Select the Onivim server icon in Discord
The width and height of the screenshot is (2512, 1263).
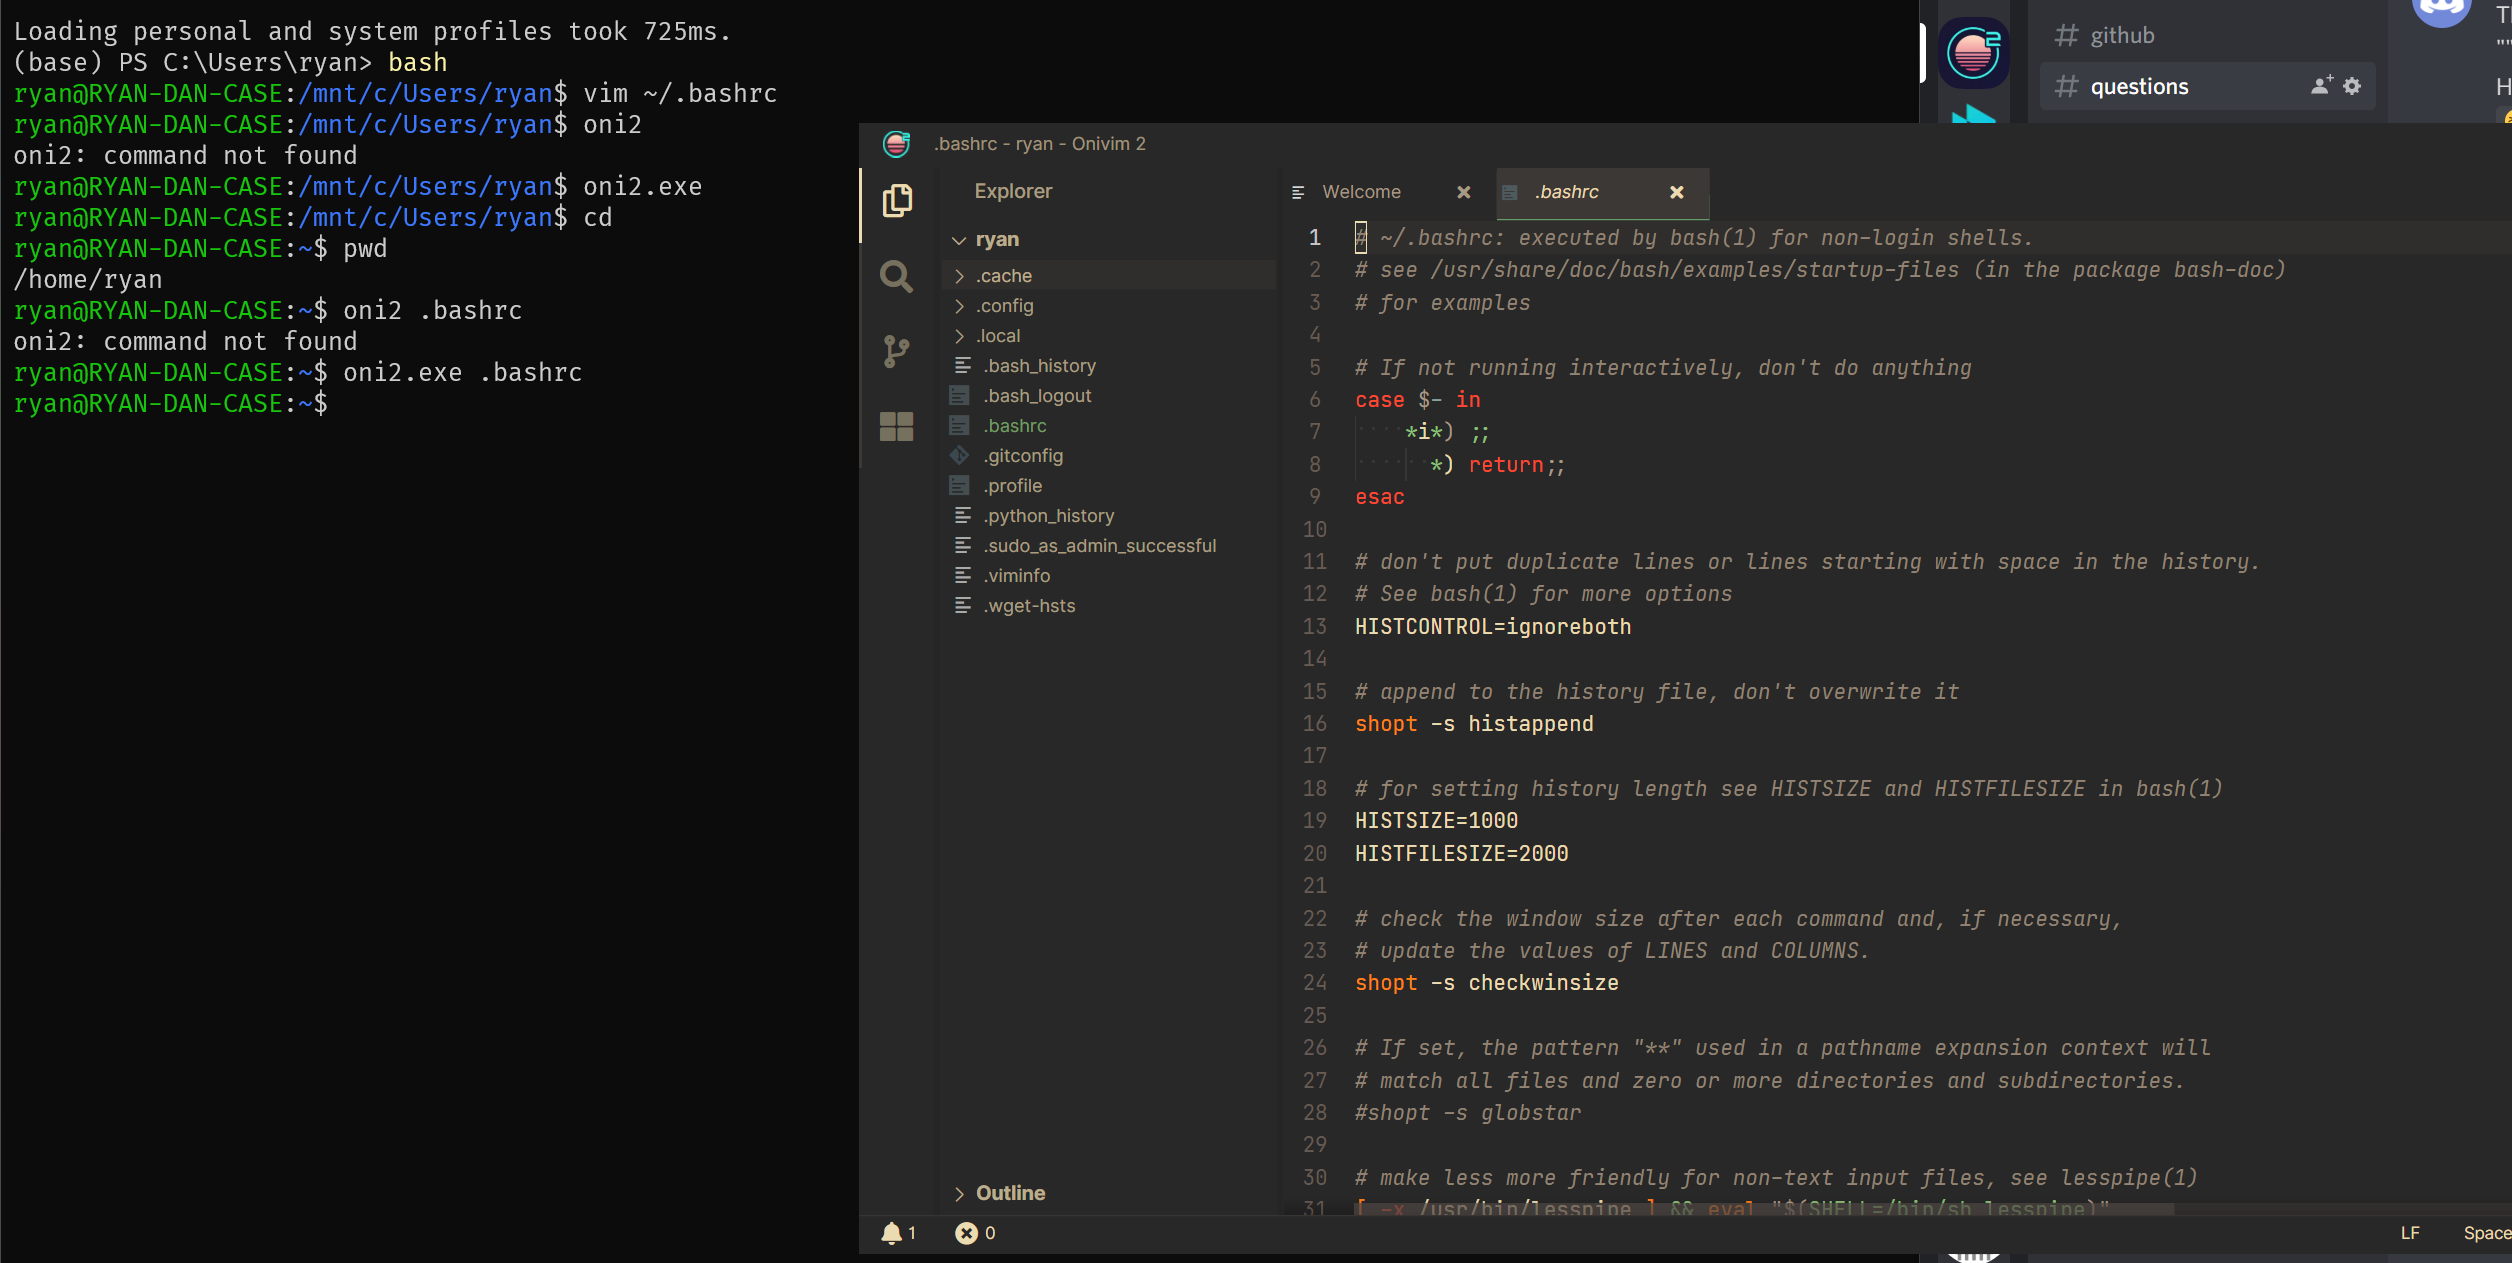(x=1973, y=52)
